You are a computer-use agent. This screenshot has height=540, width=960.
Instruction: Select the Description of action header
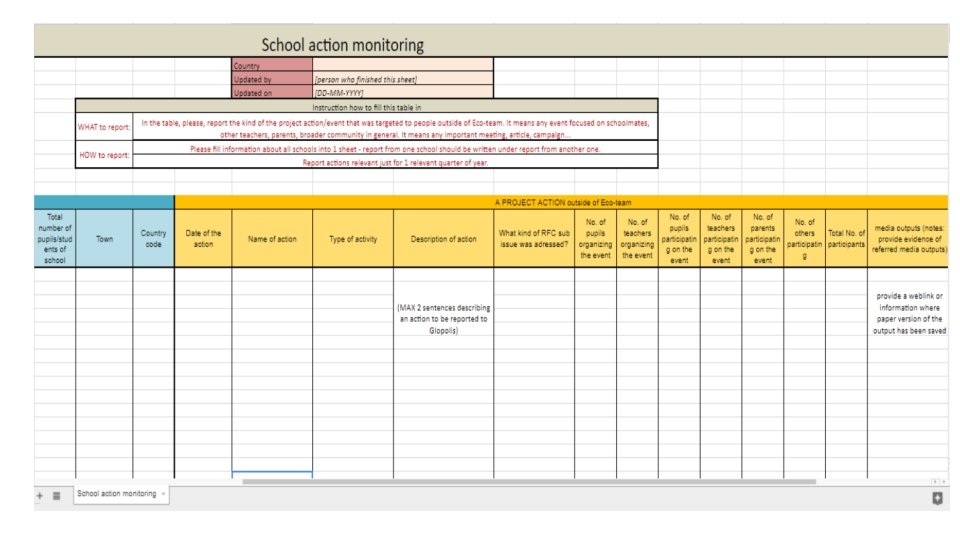pos(443,238)
